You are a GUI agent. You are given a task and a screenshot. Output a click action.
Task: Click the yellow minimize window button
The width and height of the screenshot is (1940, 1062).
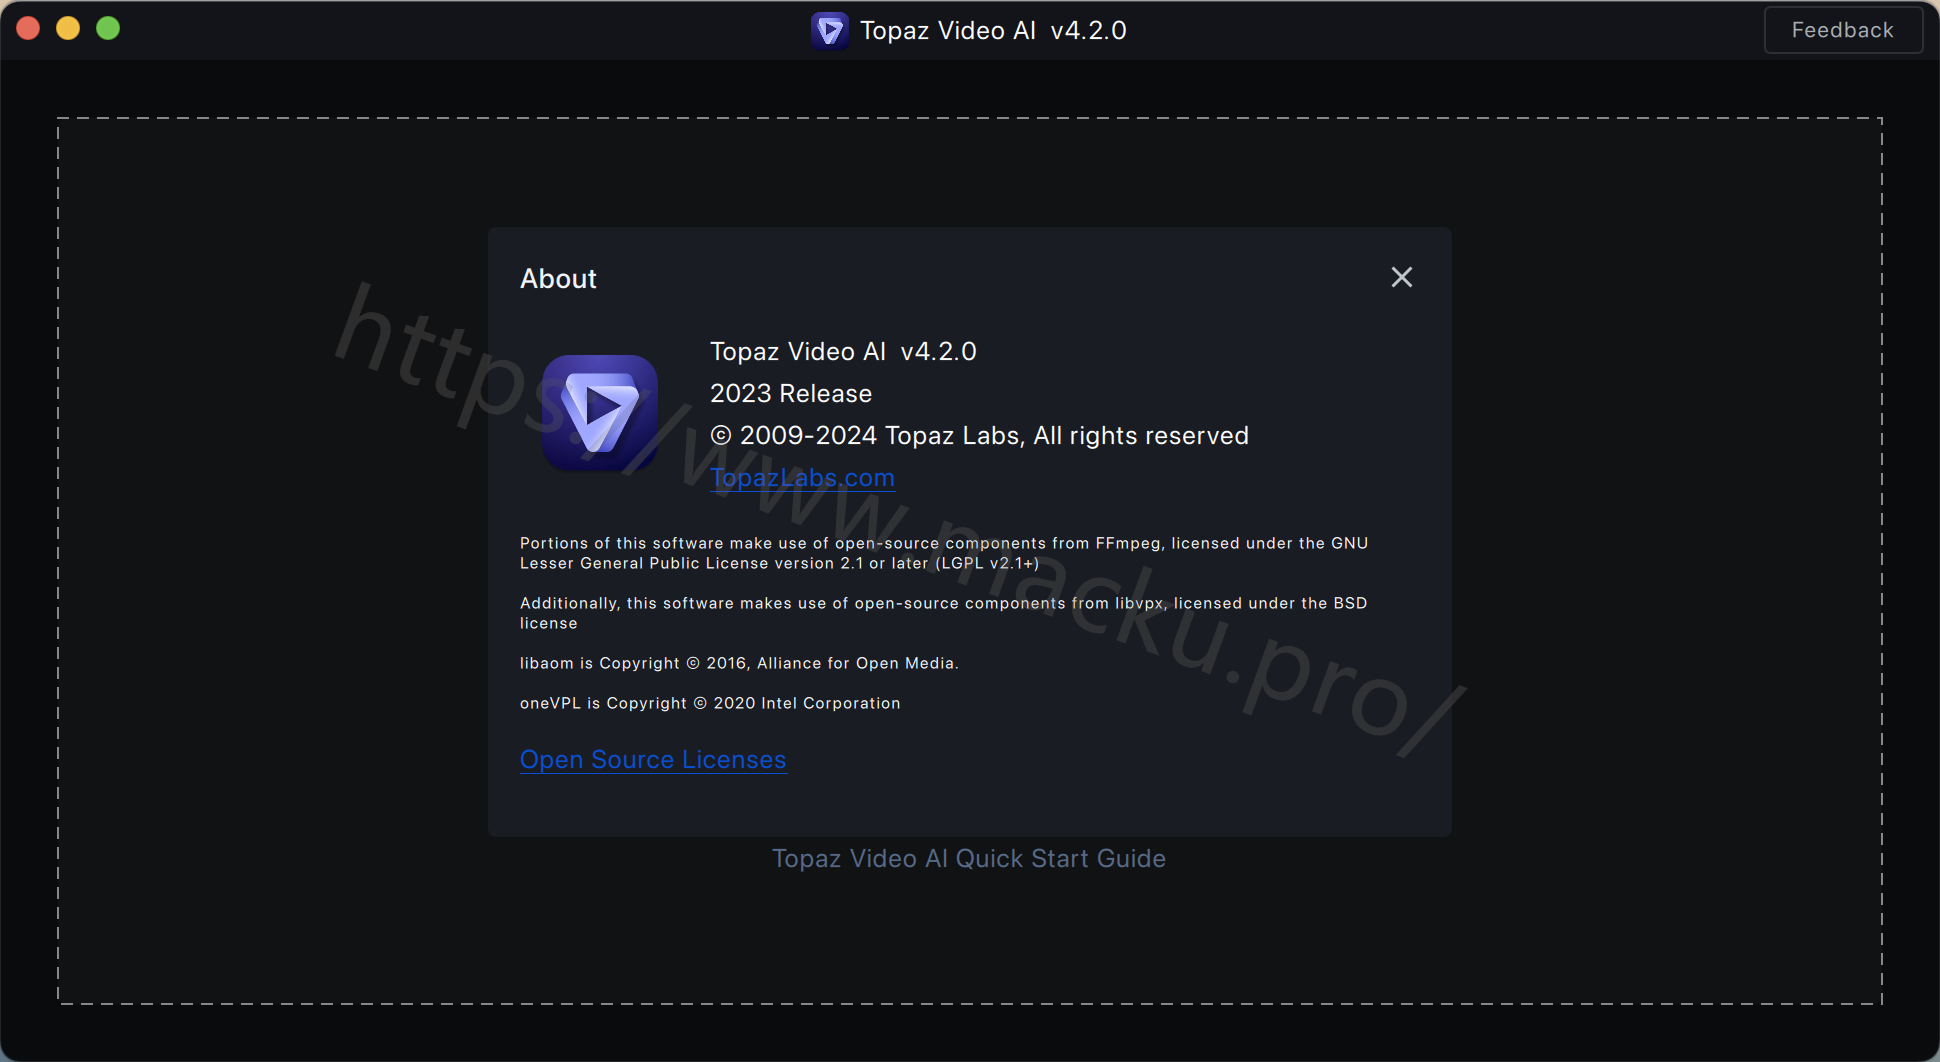pos(68,29)
